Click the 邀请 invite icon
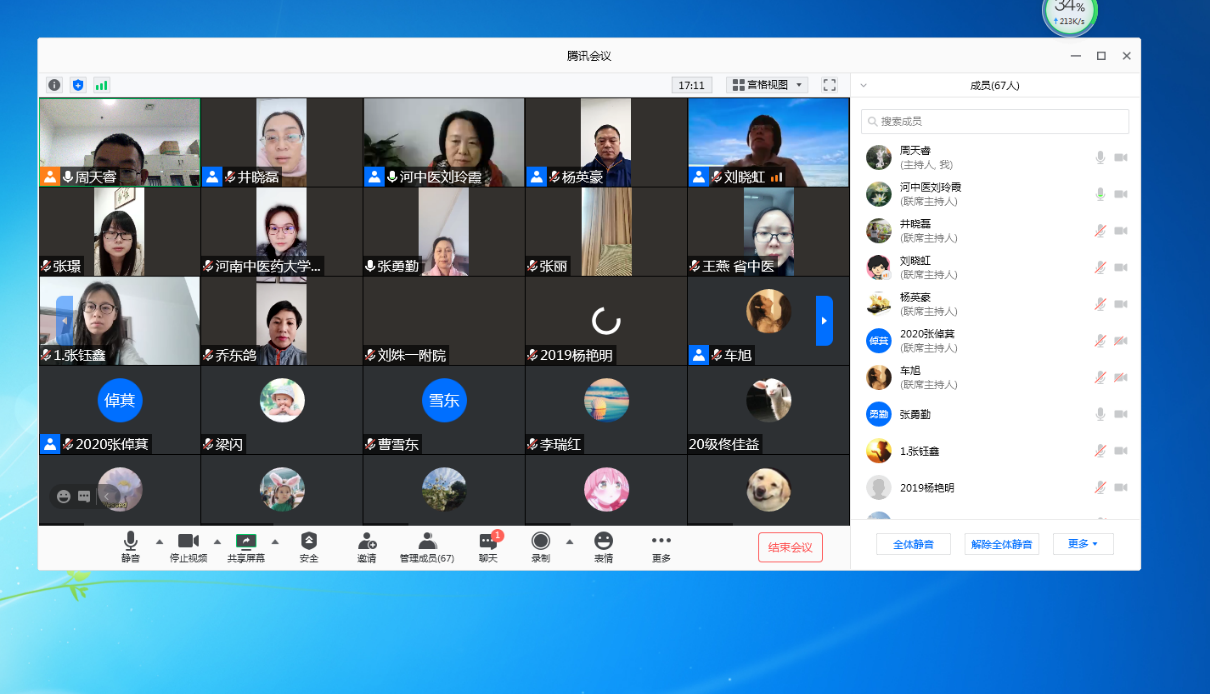This screenshot has width=1210, height=694. point(367,541)
